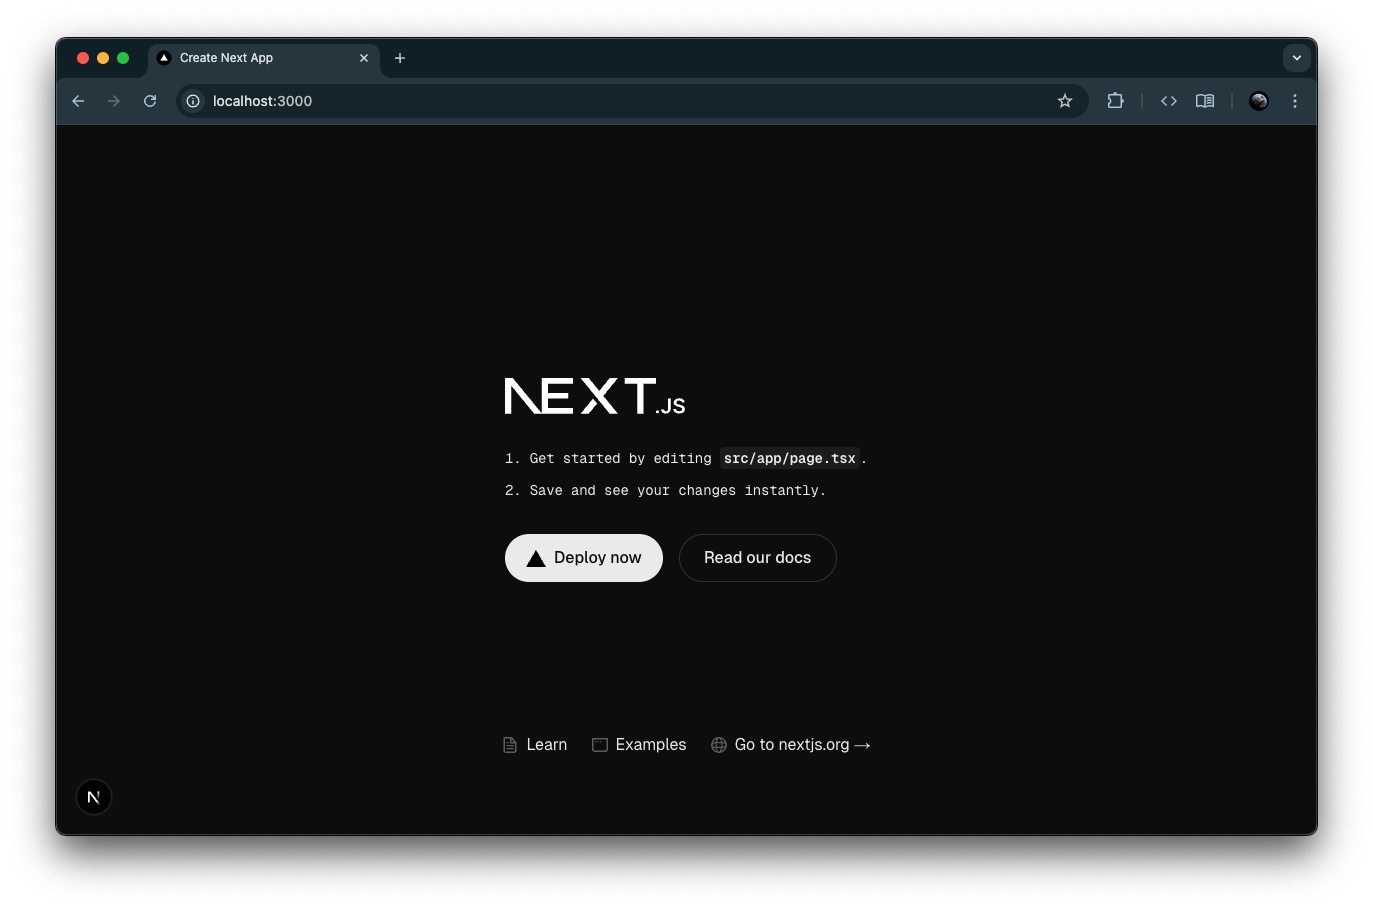The image size is (1373, 909).
Task: Open the Examples link
Action: [x=639, y=745]
